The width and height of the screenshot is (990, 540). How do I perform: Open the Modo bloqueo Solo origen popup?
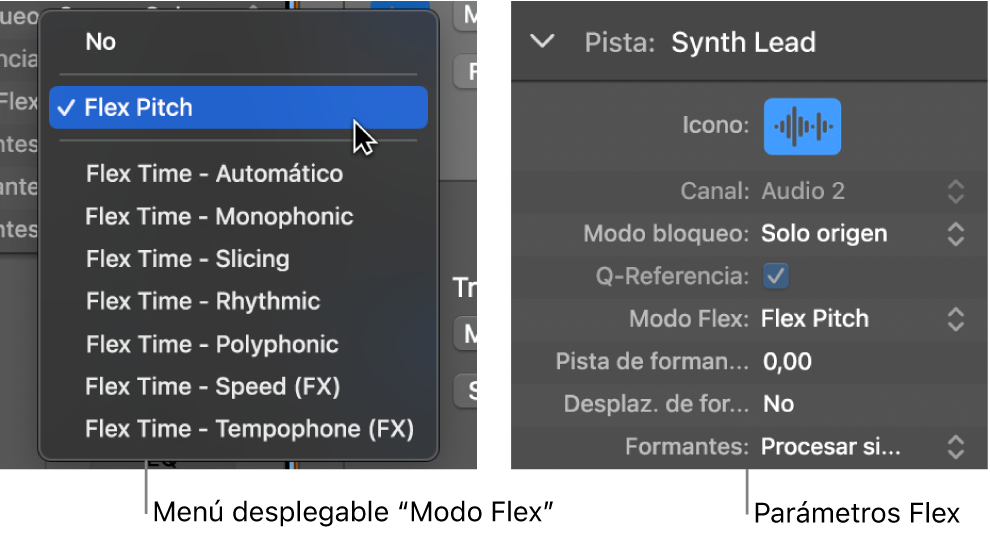point(955,234)
